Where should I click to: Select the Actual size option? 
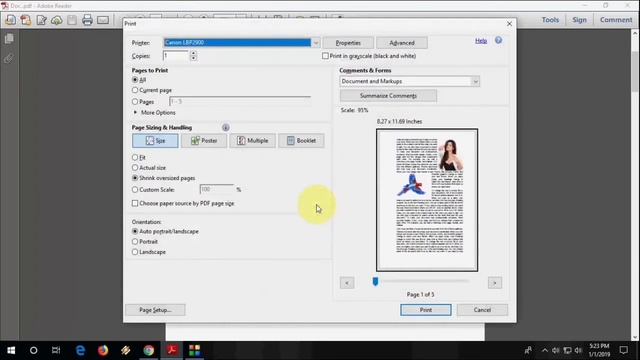pos(135,167)
